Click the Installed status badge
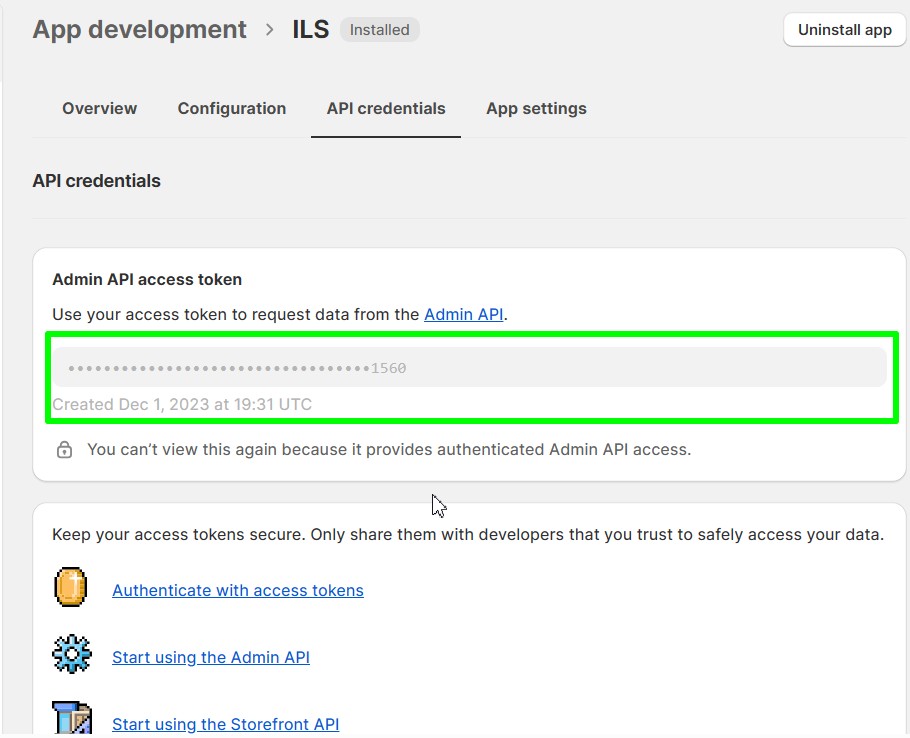This screenshot has width=910, height=738. pos(379,30)
